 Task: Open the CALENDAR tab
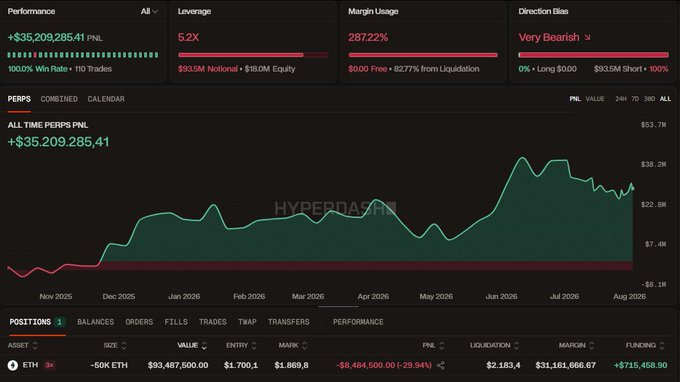click(106, 99)
